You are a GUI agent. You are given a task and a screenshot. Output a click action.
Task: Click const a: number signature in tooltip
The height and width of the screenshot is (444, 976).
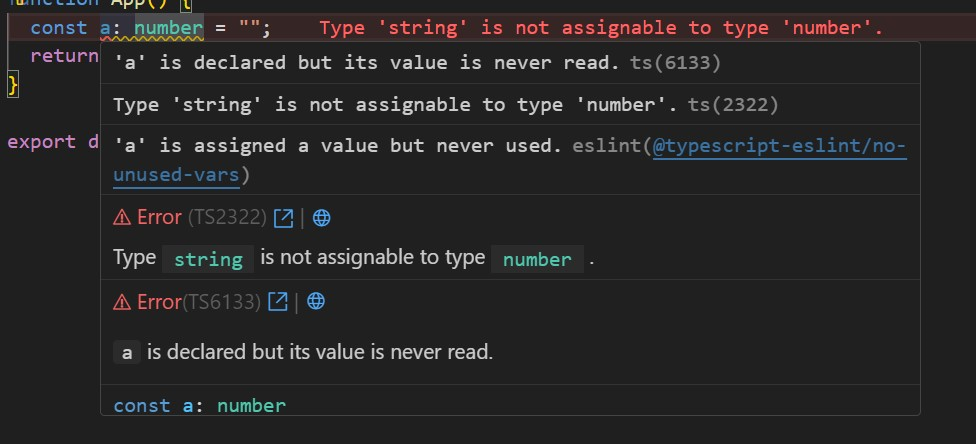[x=200, y=406]
